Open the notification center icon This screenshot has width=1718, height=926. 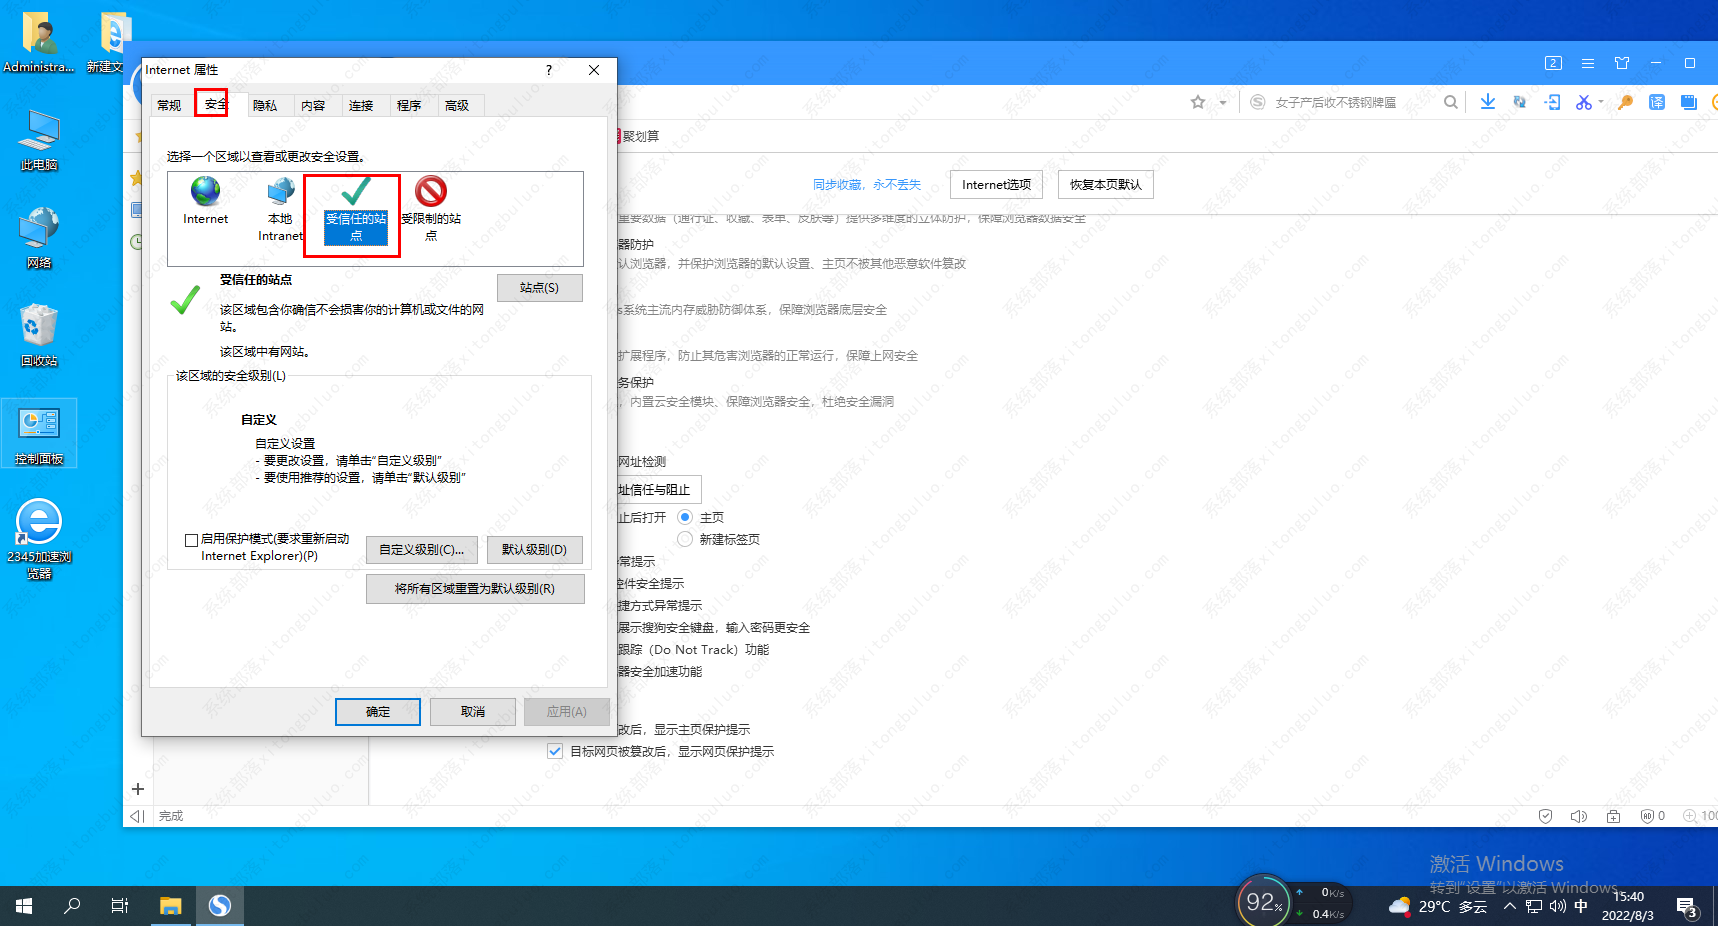1688,908
